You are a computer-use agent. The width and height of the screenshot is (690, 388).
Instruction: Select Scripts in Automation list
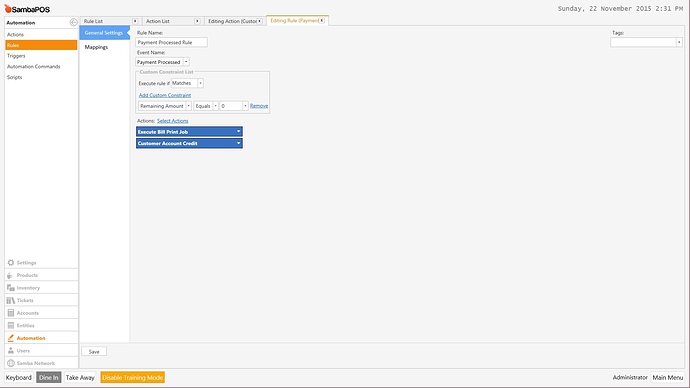(x=41, y=77)
